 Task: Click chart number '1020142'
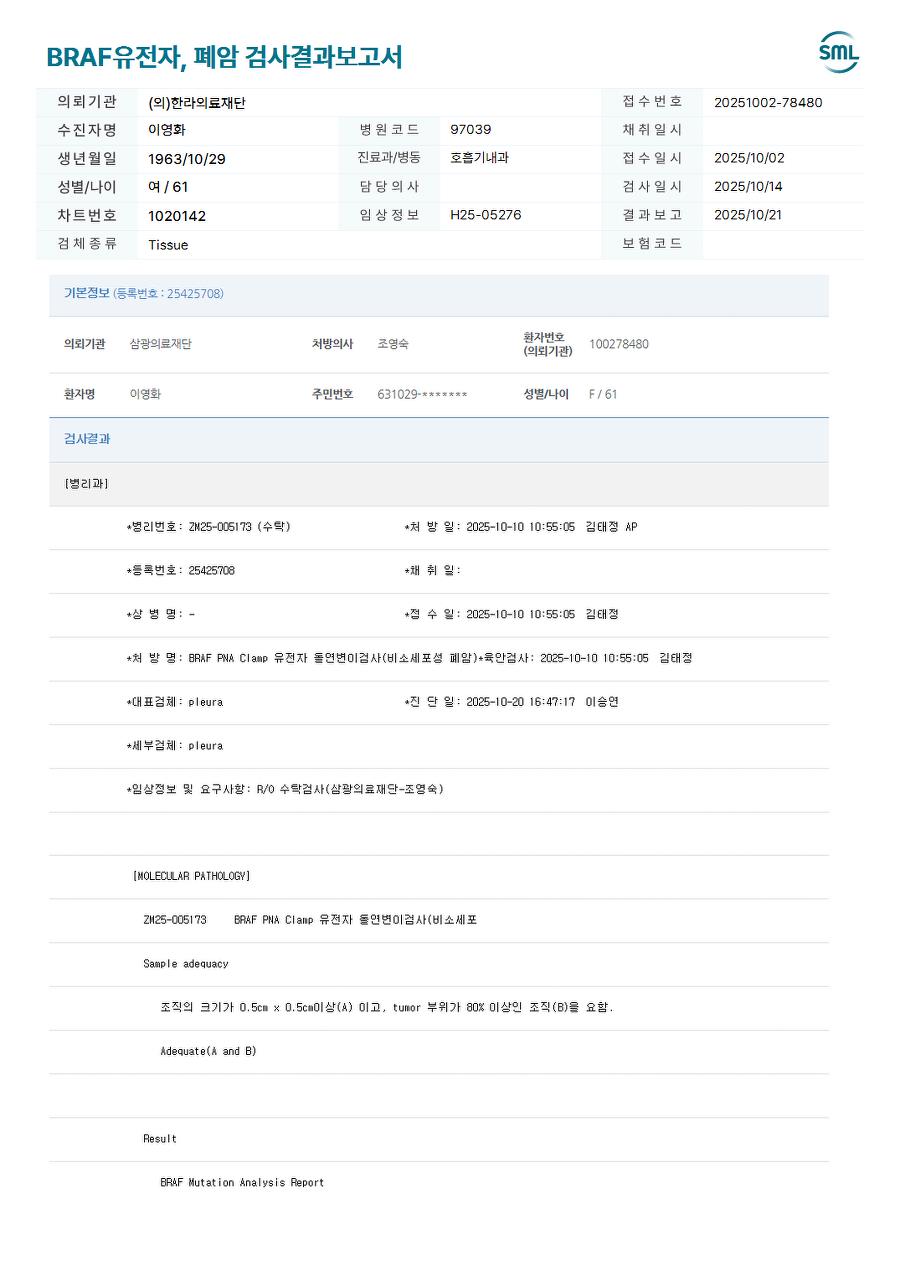tap(177, 216)
